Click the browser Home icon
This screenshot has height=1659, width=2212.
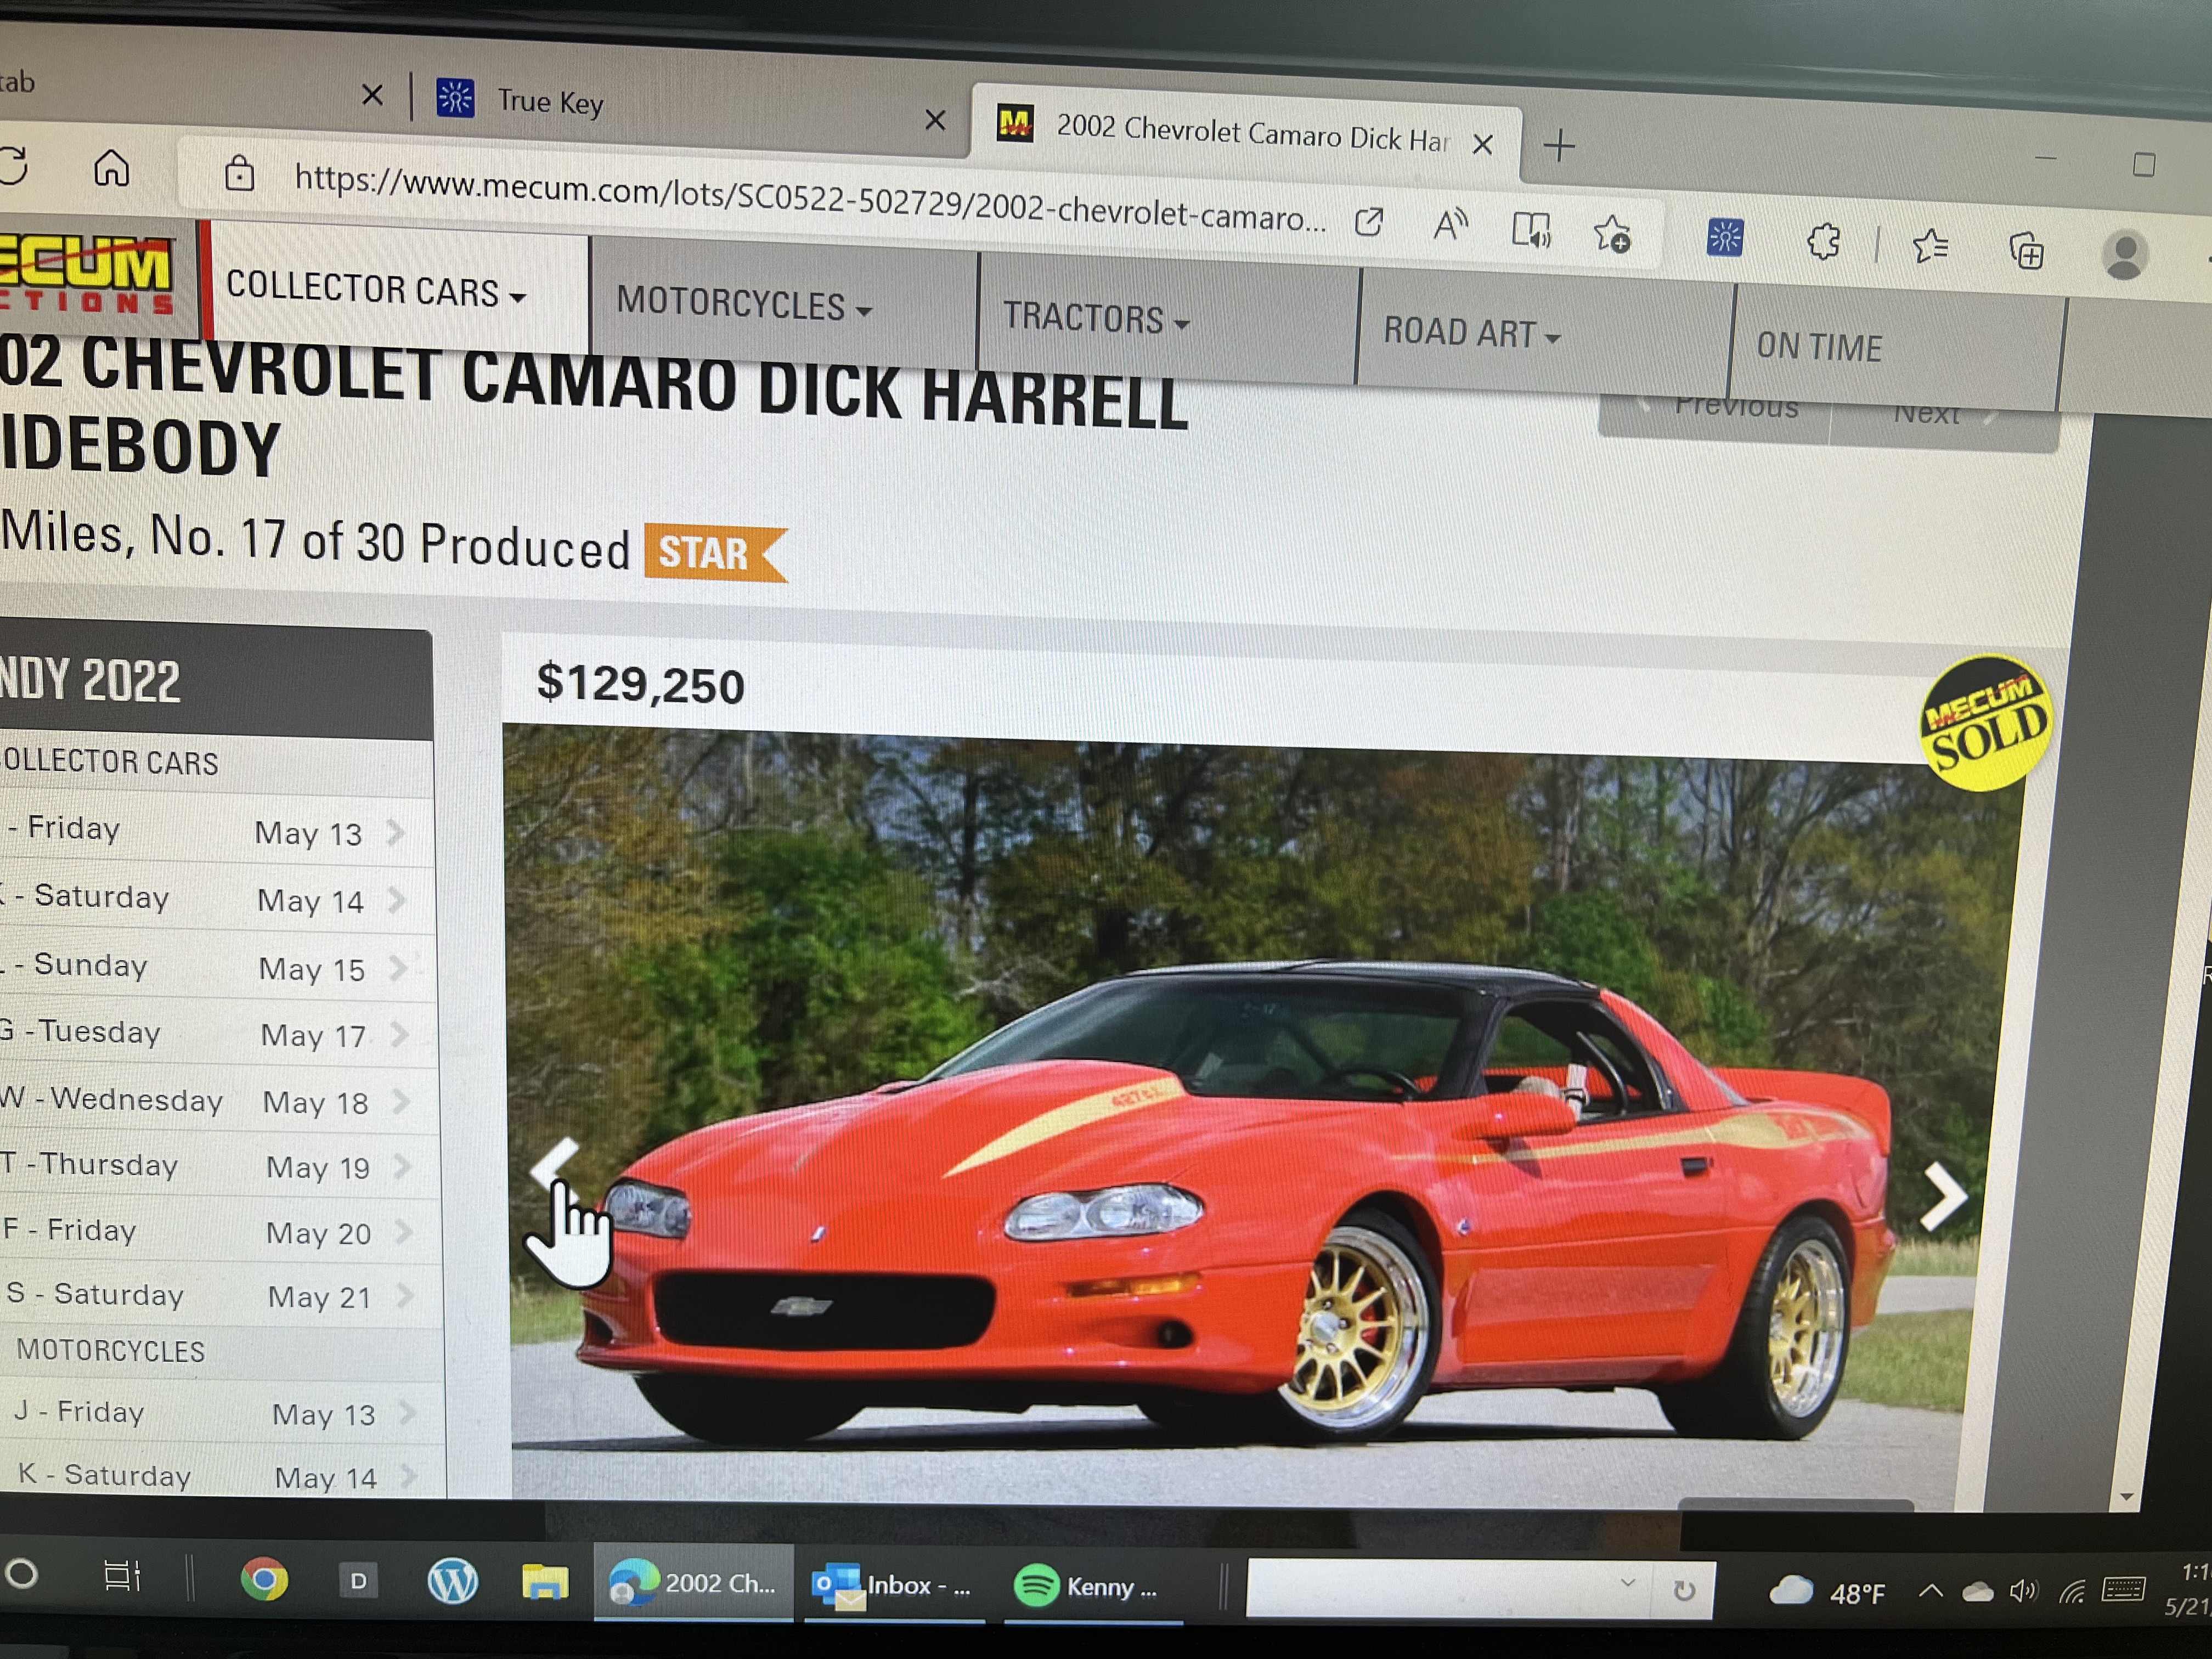tap(111, 167)
